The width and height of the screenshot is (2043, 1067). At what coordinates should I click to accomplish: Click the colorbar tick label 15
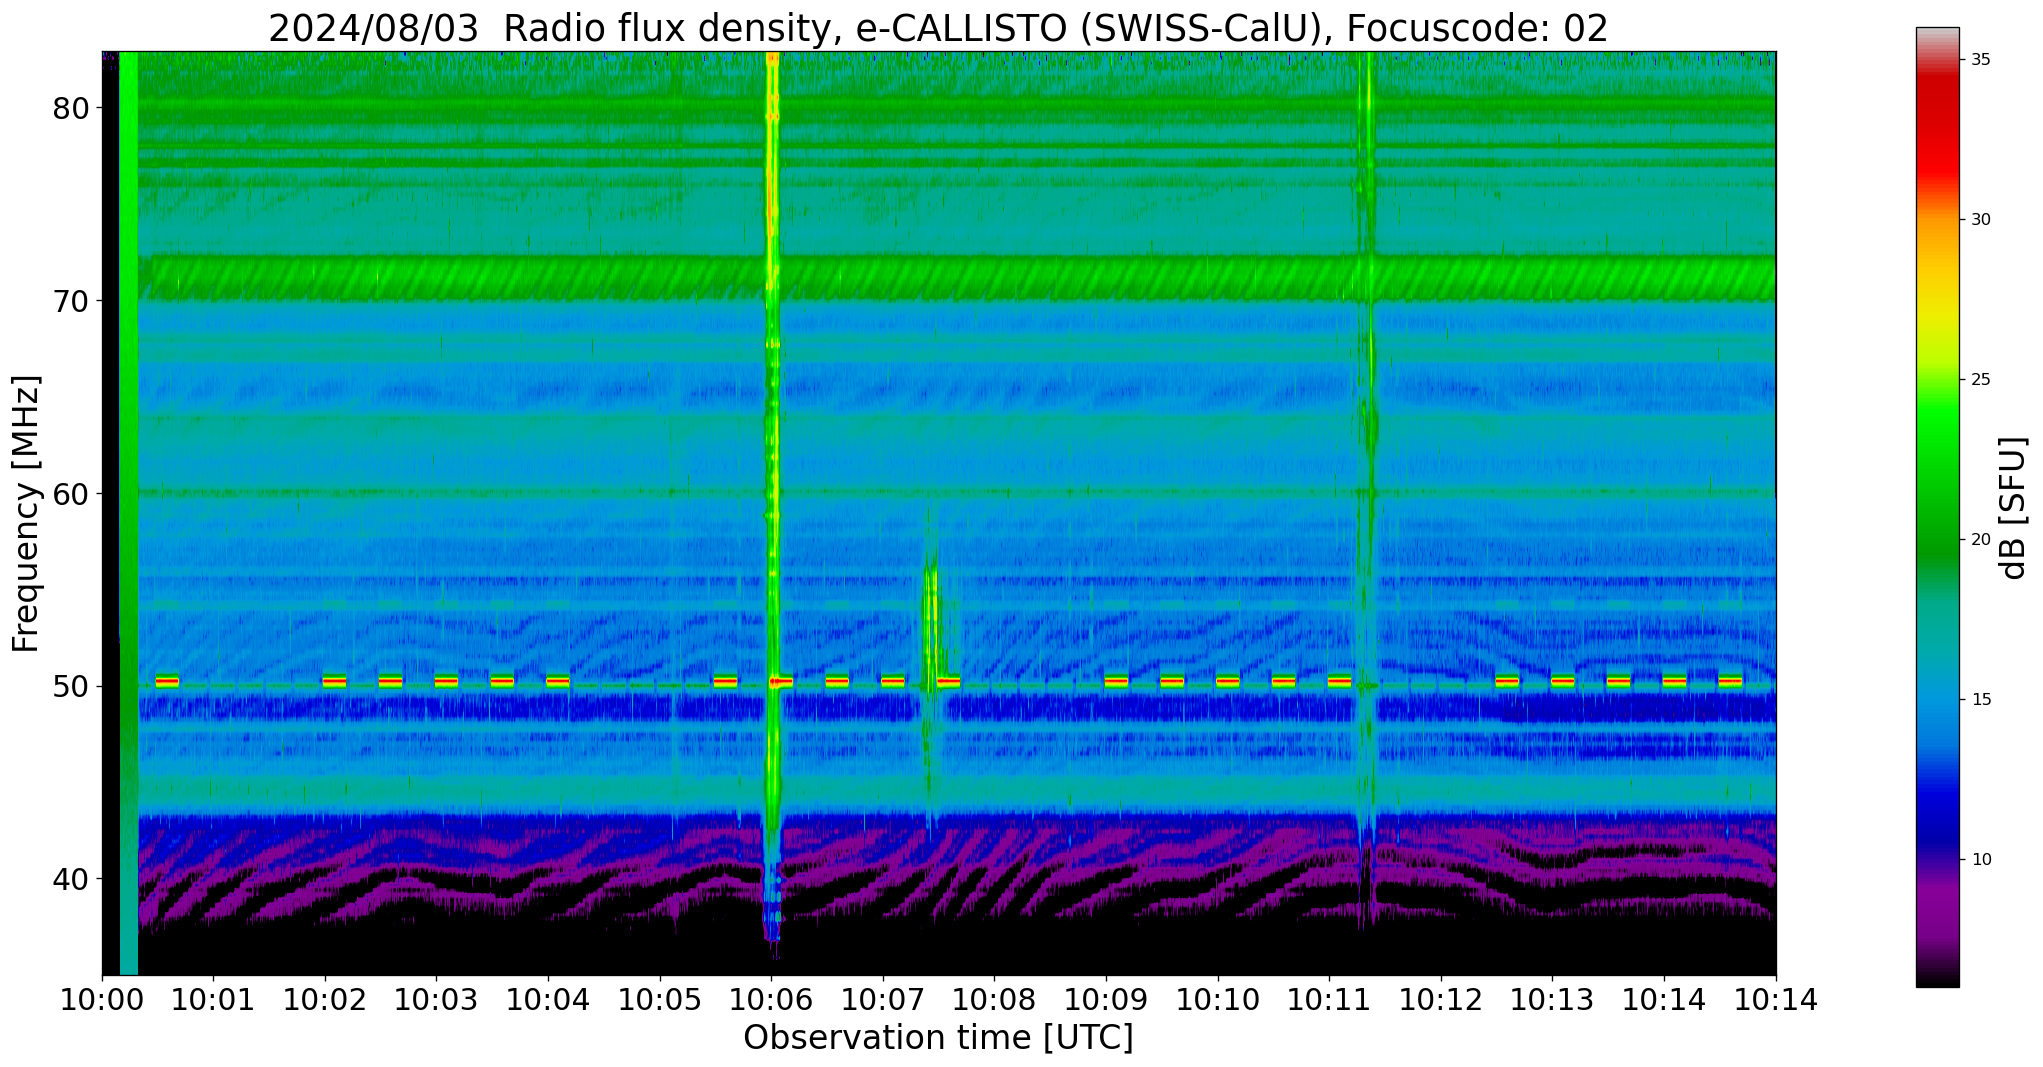pos(1980,700)
